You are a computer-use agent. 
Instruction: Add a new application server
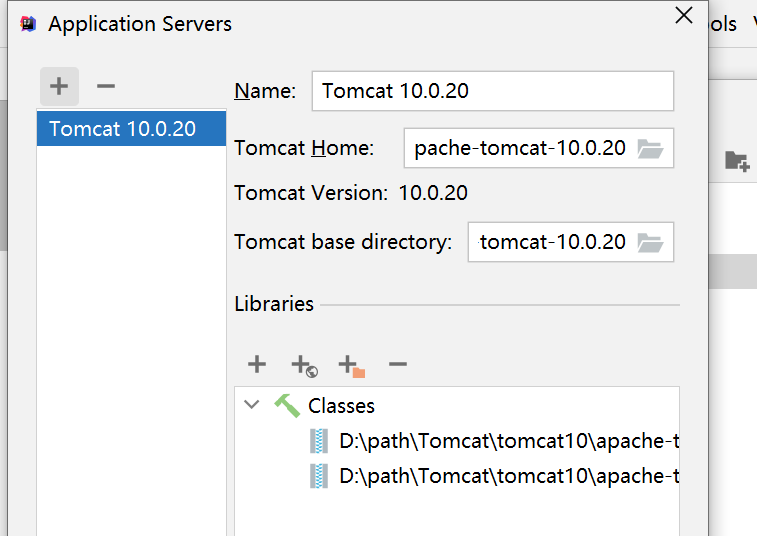click(x=59, y=86)
